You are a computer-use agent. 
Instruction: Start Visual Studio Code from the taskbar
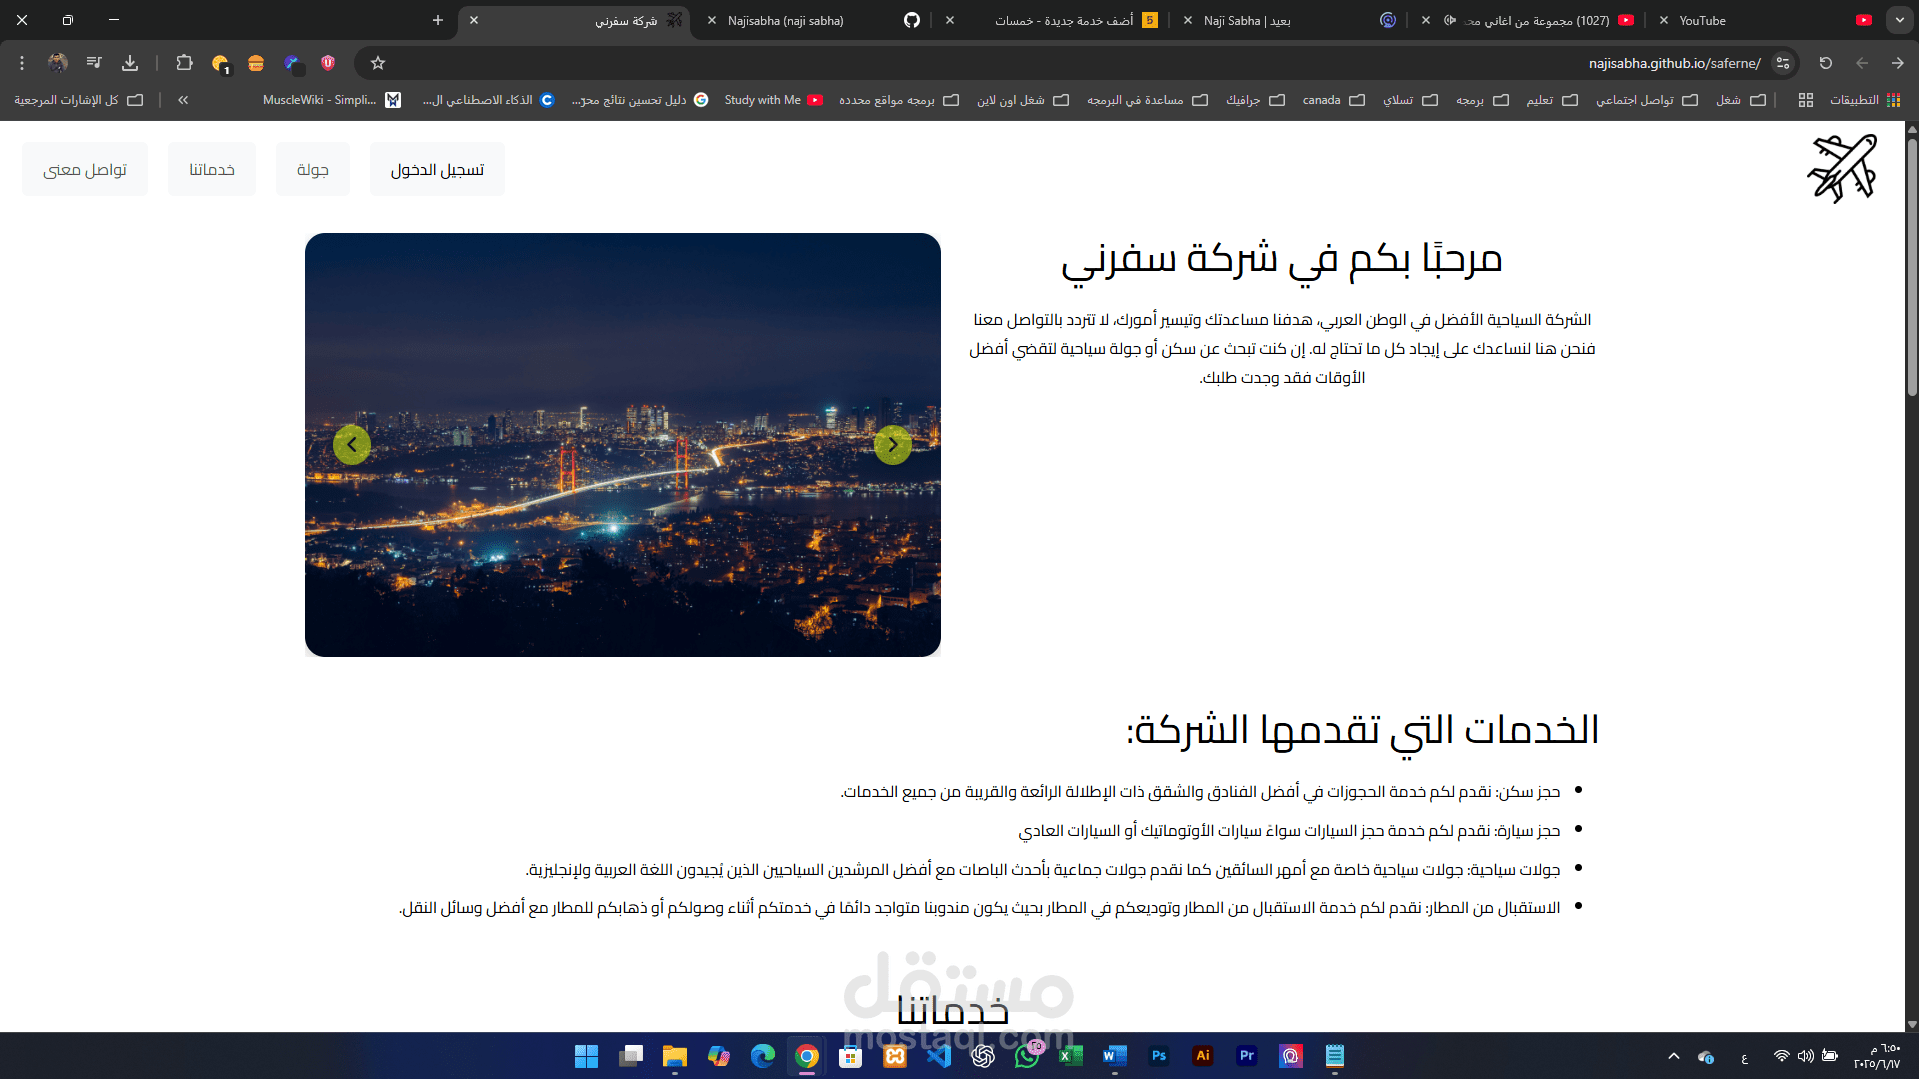940,1057
